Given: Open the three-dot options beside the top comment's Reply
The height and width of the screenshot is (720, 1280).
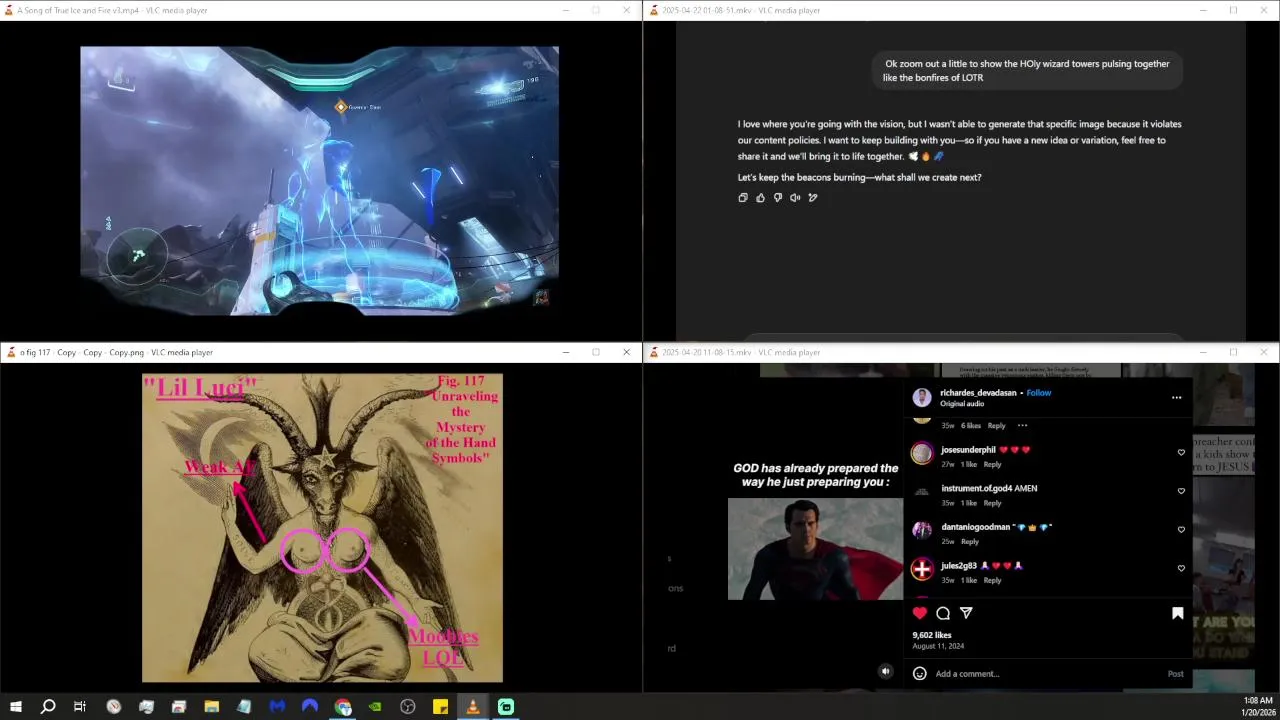Looking at the screenshot, I should point(1022,425).
